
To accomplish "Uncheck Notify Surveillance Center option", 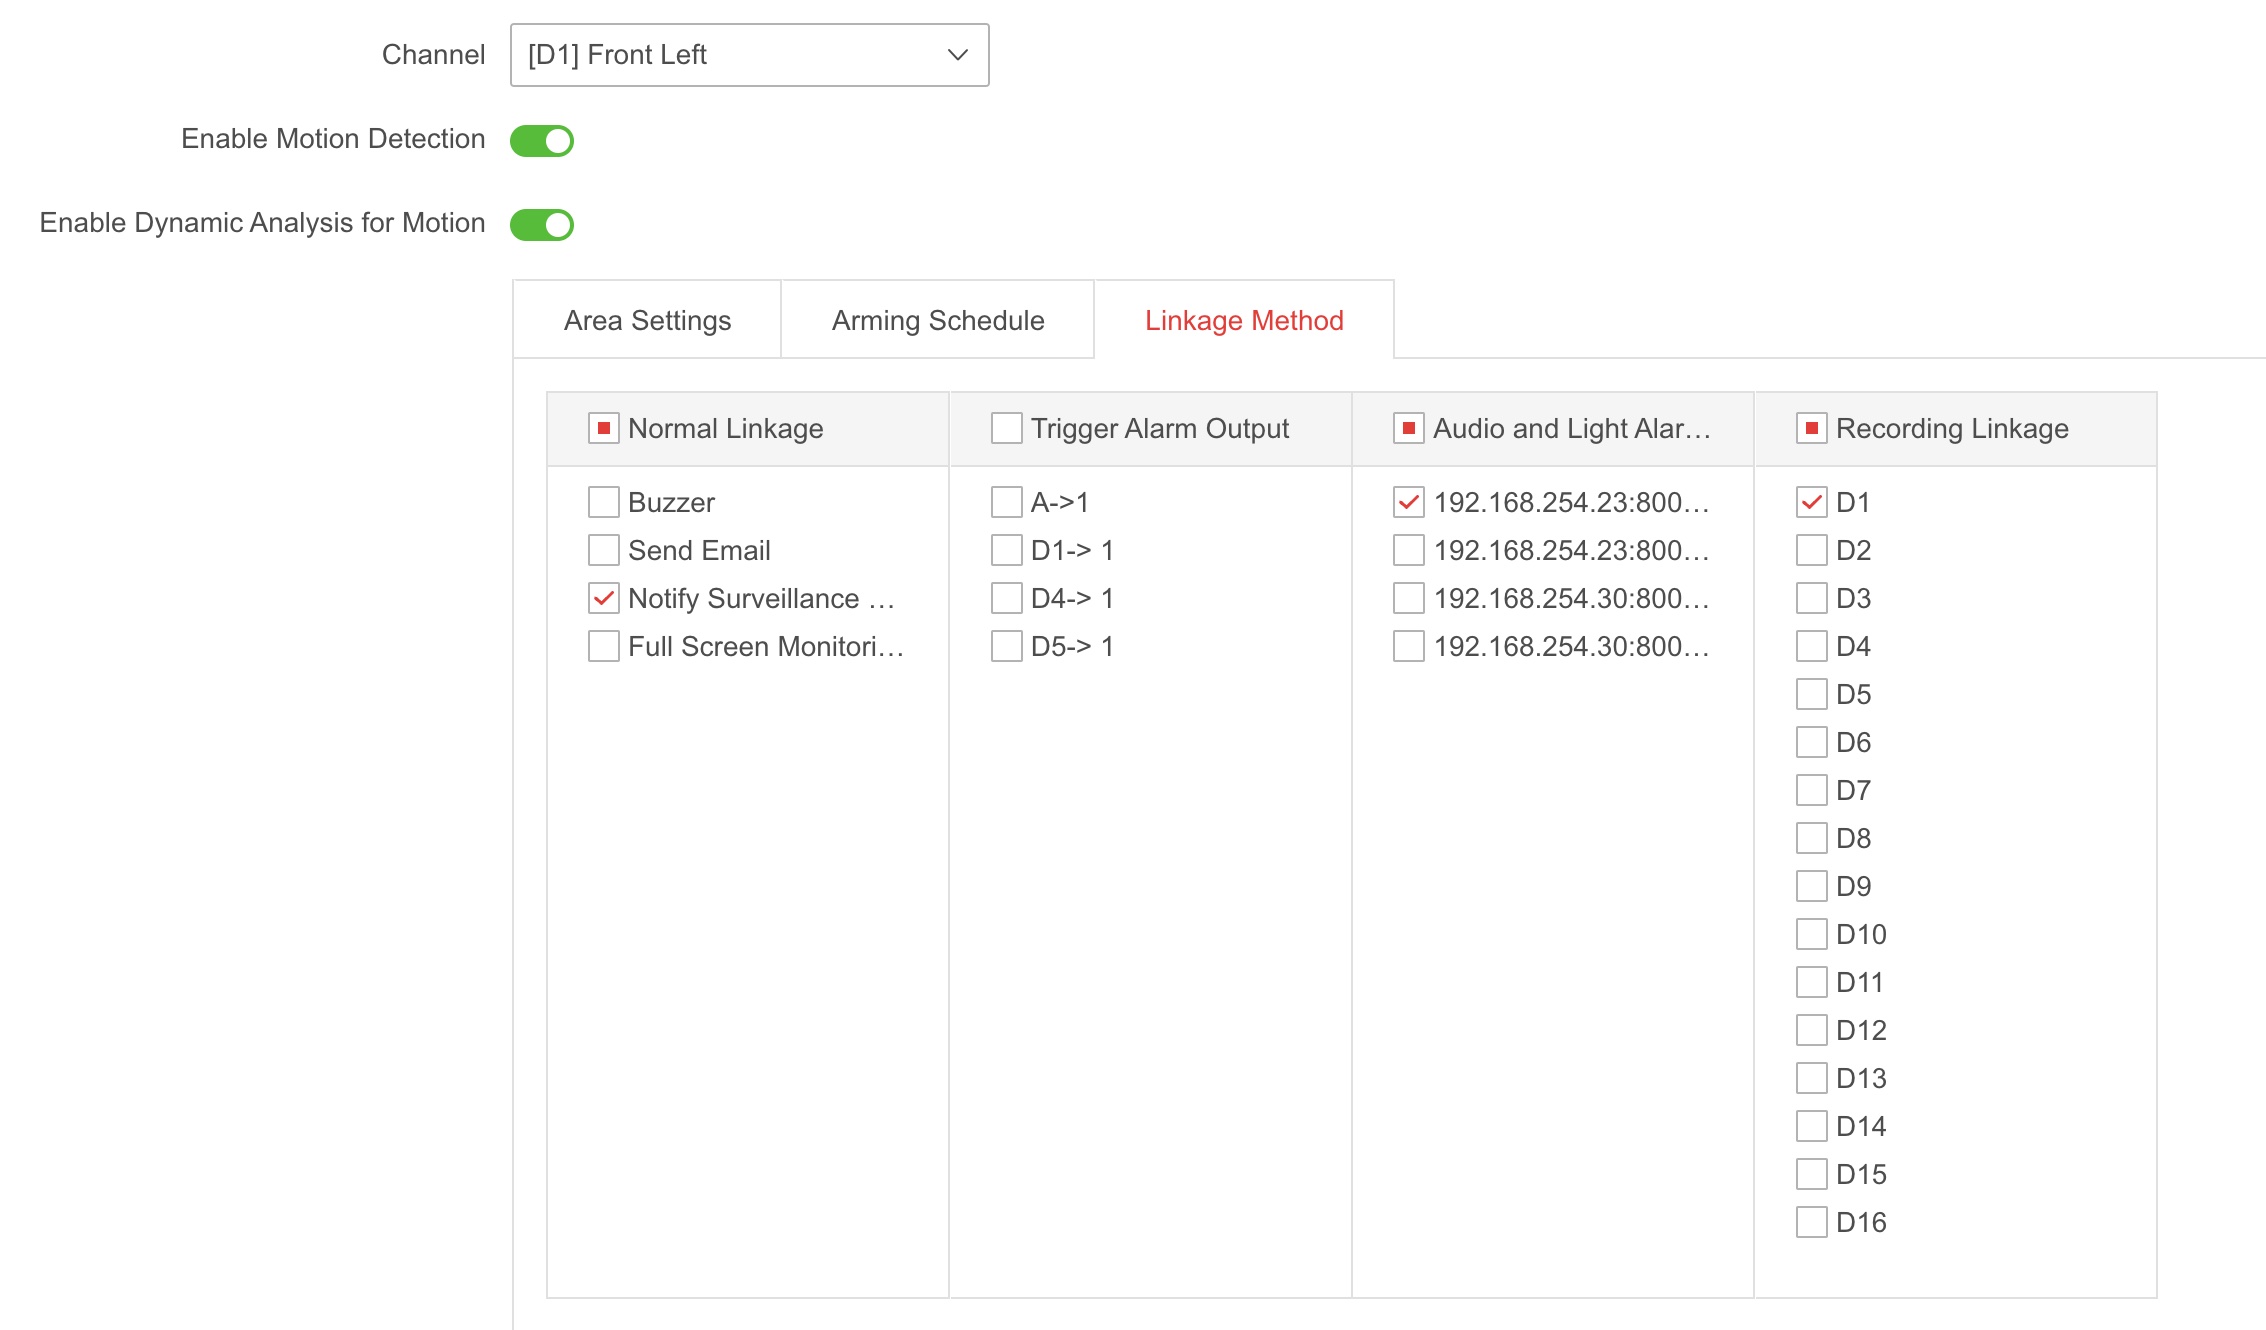I will coord(604,598).
